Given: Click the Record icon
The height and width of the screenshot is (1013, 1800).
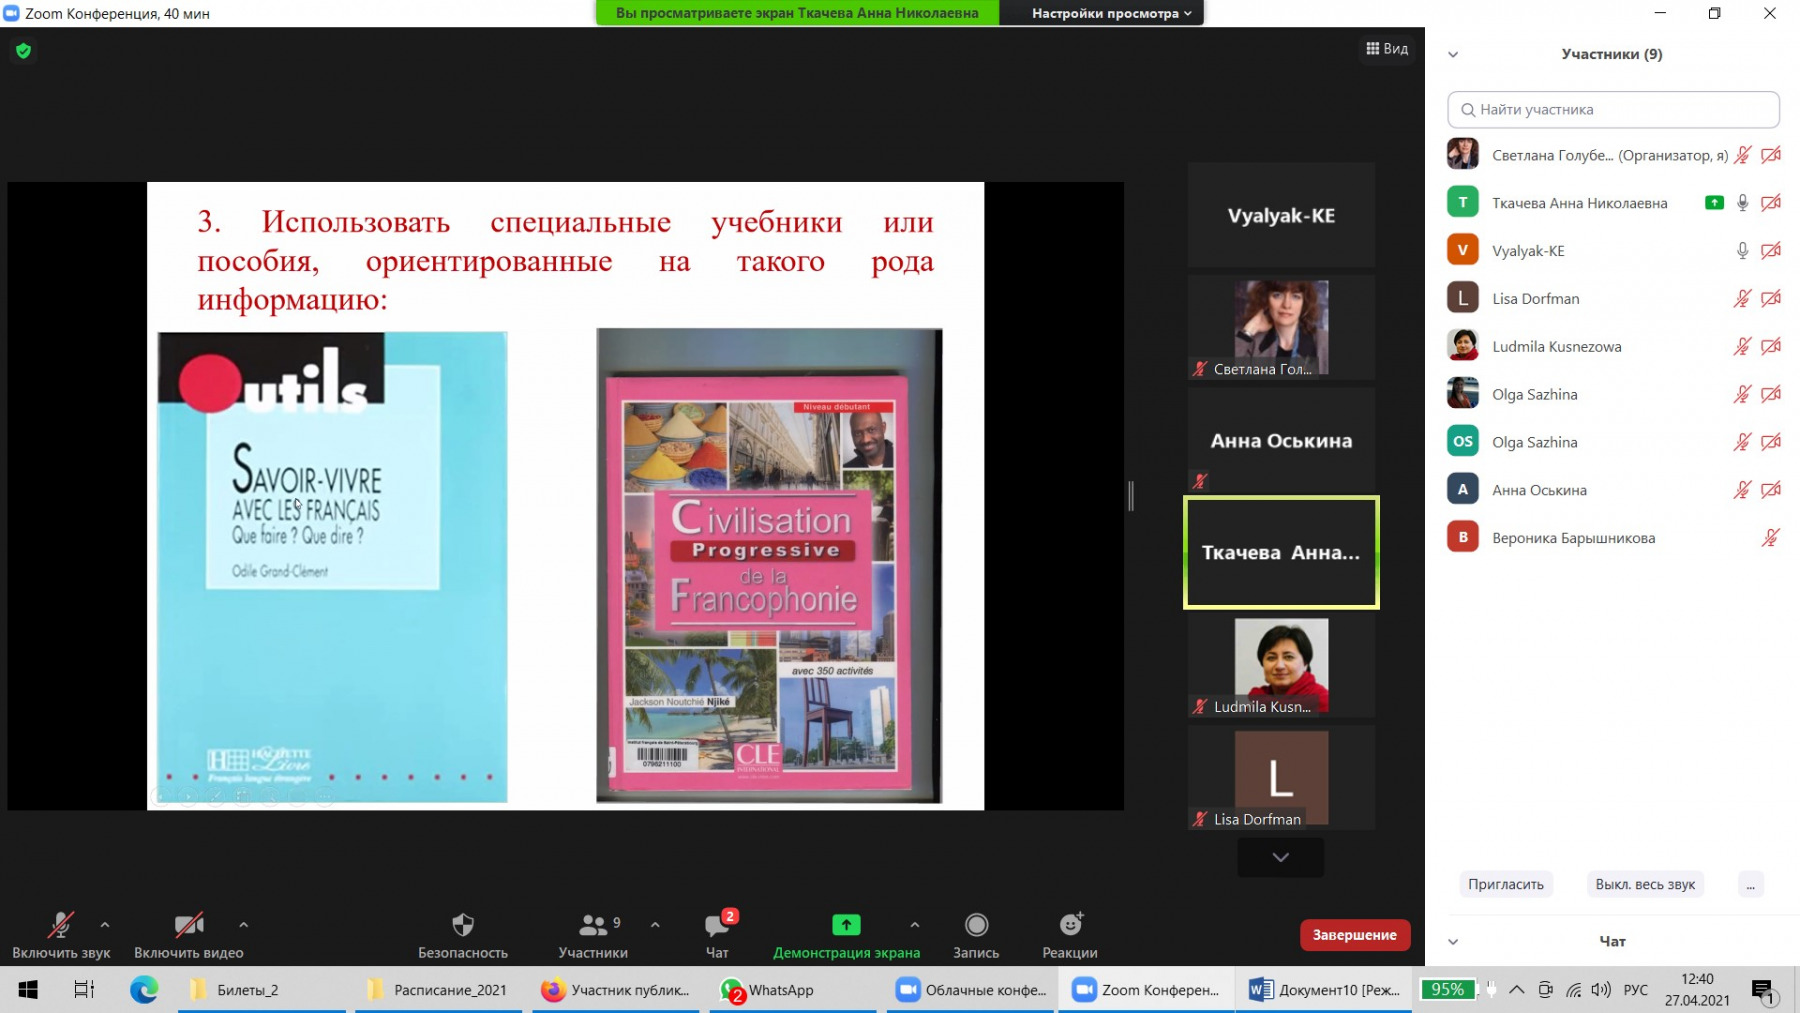Looking at the screenshot, I should coord(976,925).
